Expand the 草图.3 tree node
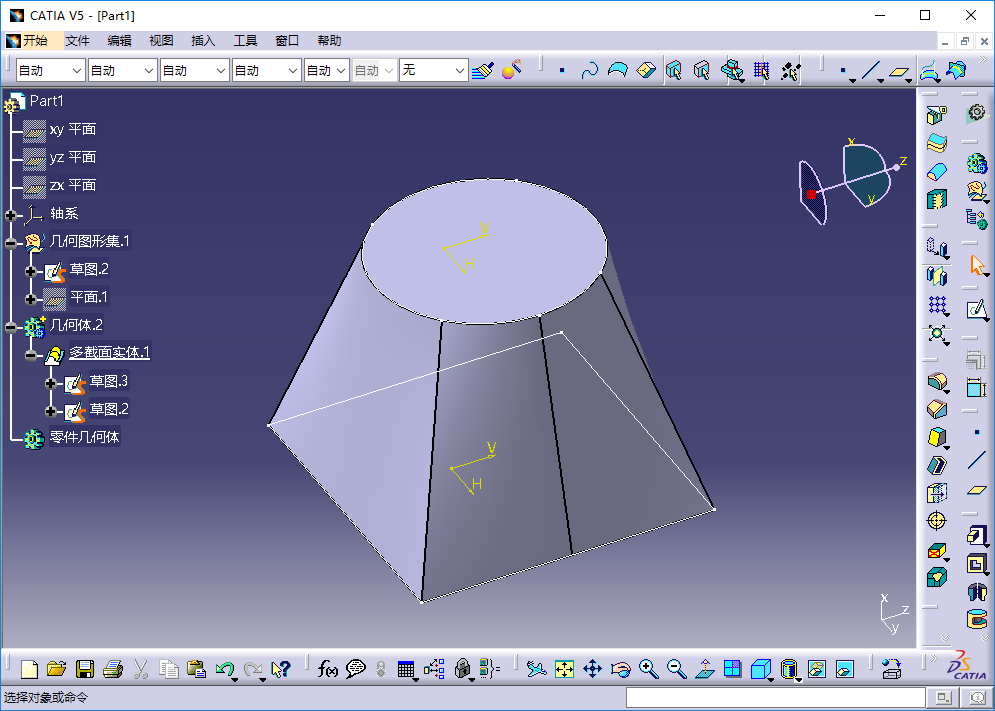The height and width of the screenshot is (711, 995). click(51, 382)
